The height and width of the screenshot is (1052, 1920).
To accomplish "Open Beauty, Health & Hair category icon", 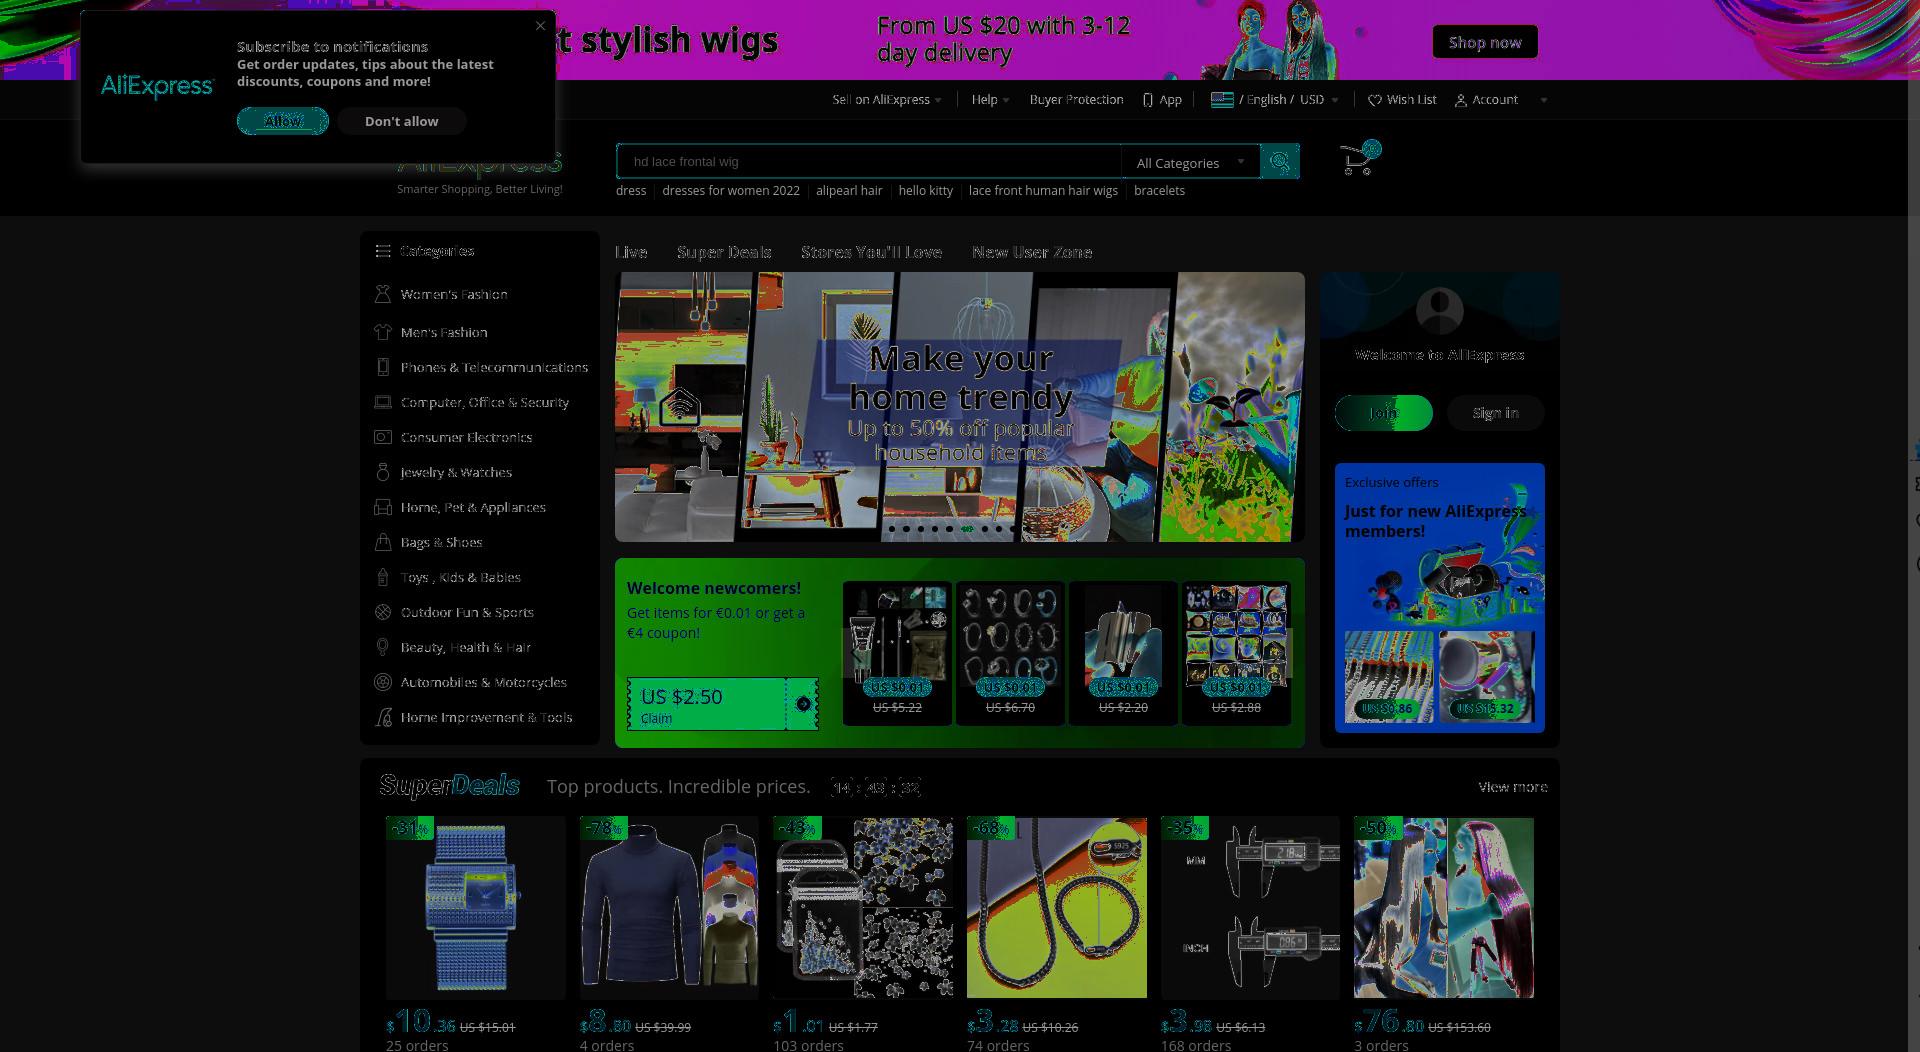I will (x=382, y=647).
